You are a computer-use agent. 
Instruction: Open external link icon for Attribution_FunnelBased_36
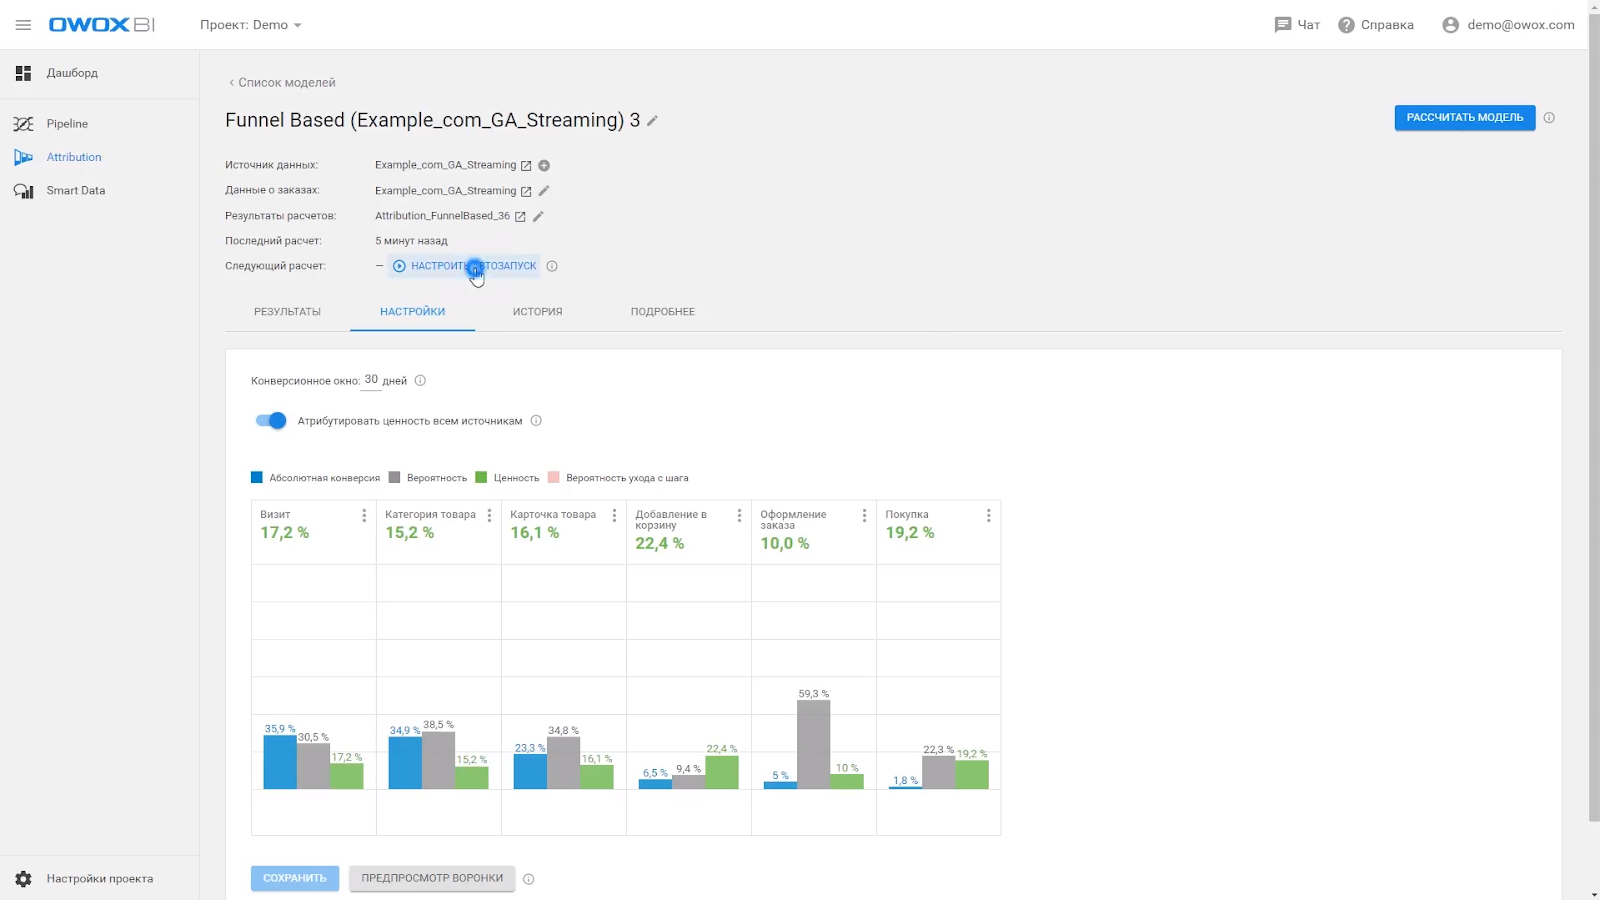520,217
